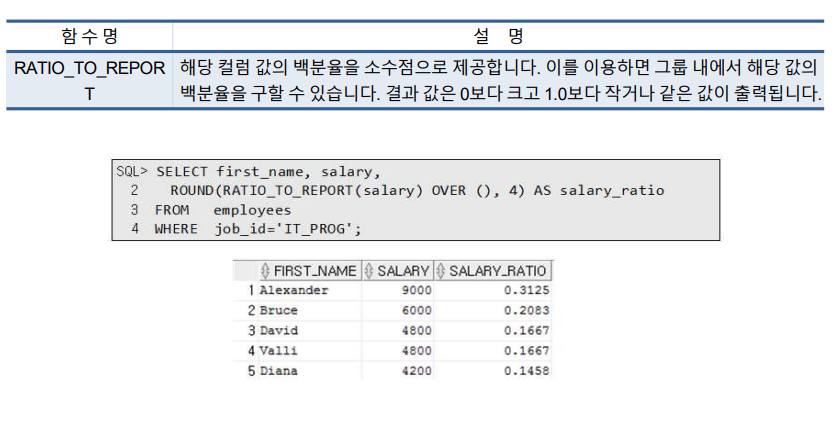The height and width of the screenshot is (425, 838).
Task: Select the Diana name cell
Action: tap(278, 370)
